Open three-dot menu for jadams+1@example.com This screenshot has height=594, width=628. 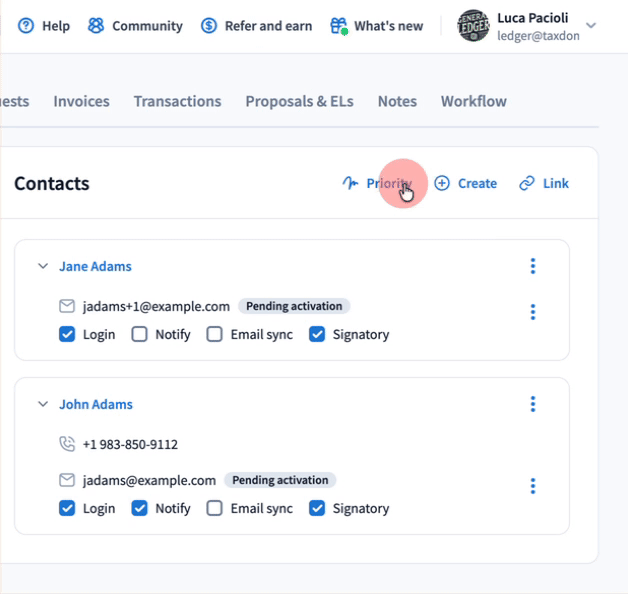(533, 312)
